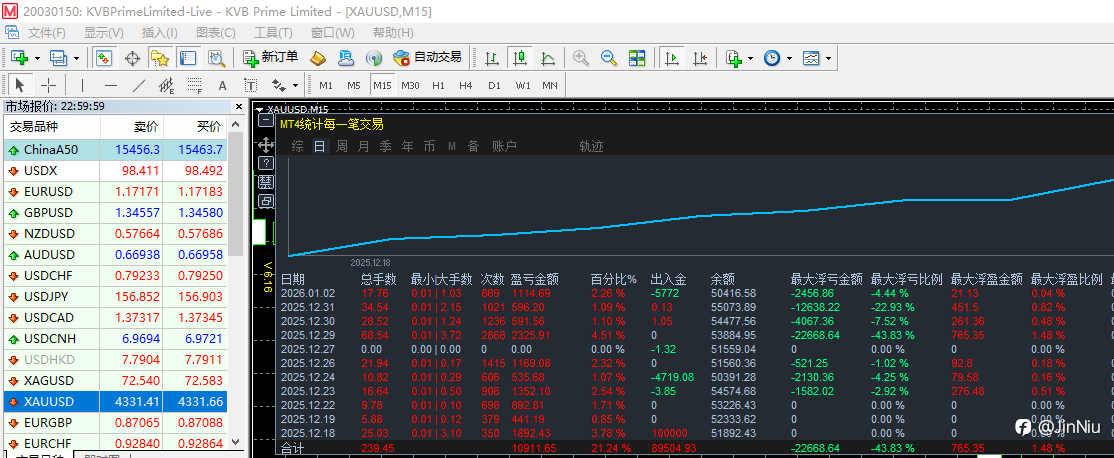Select the text label tool (A)
Screen dimensions: 1114x458
pos(222,85)
